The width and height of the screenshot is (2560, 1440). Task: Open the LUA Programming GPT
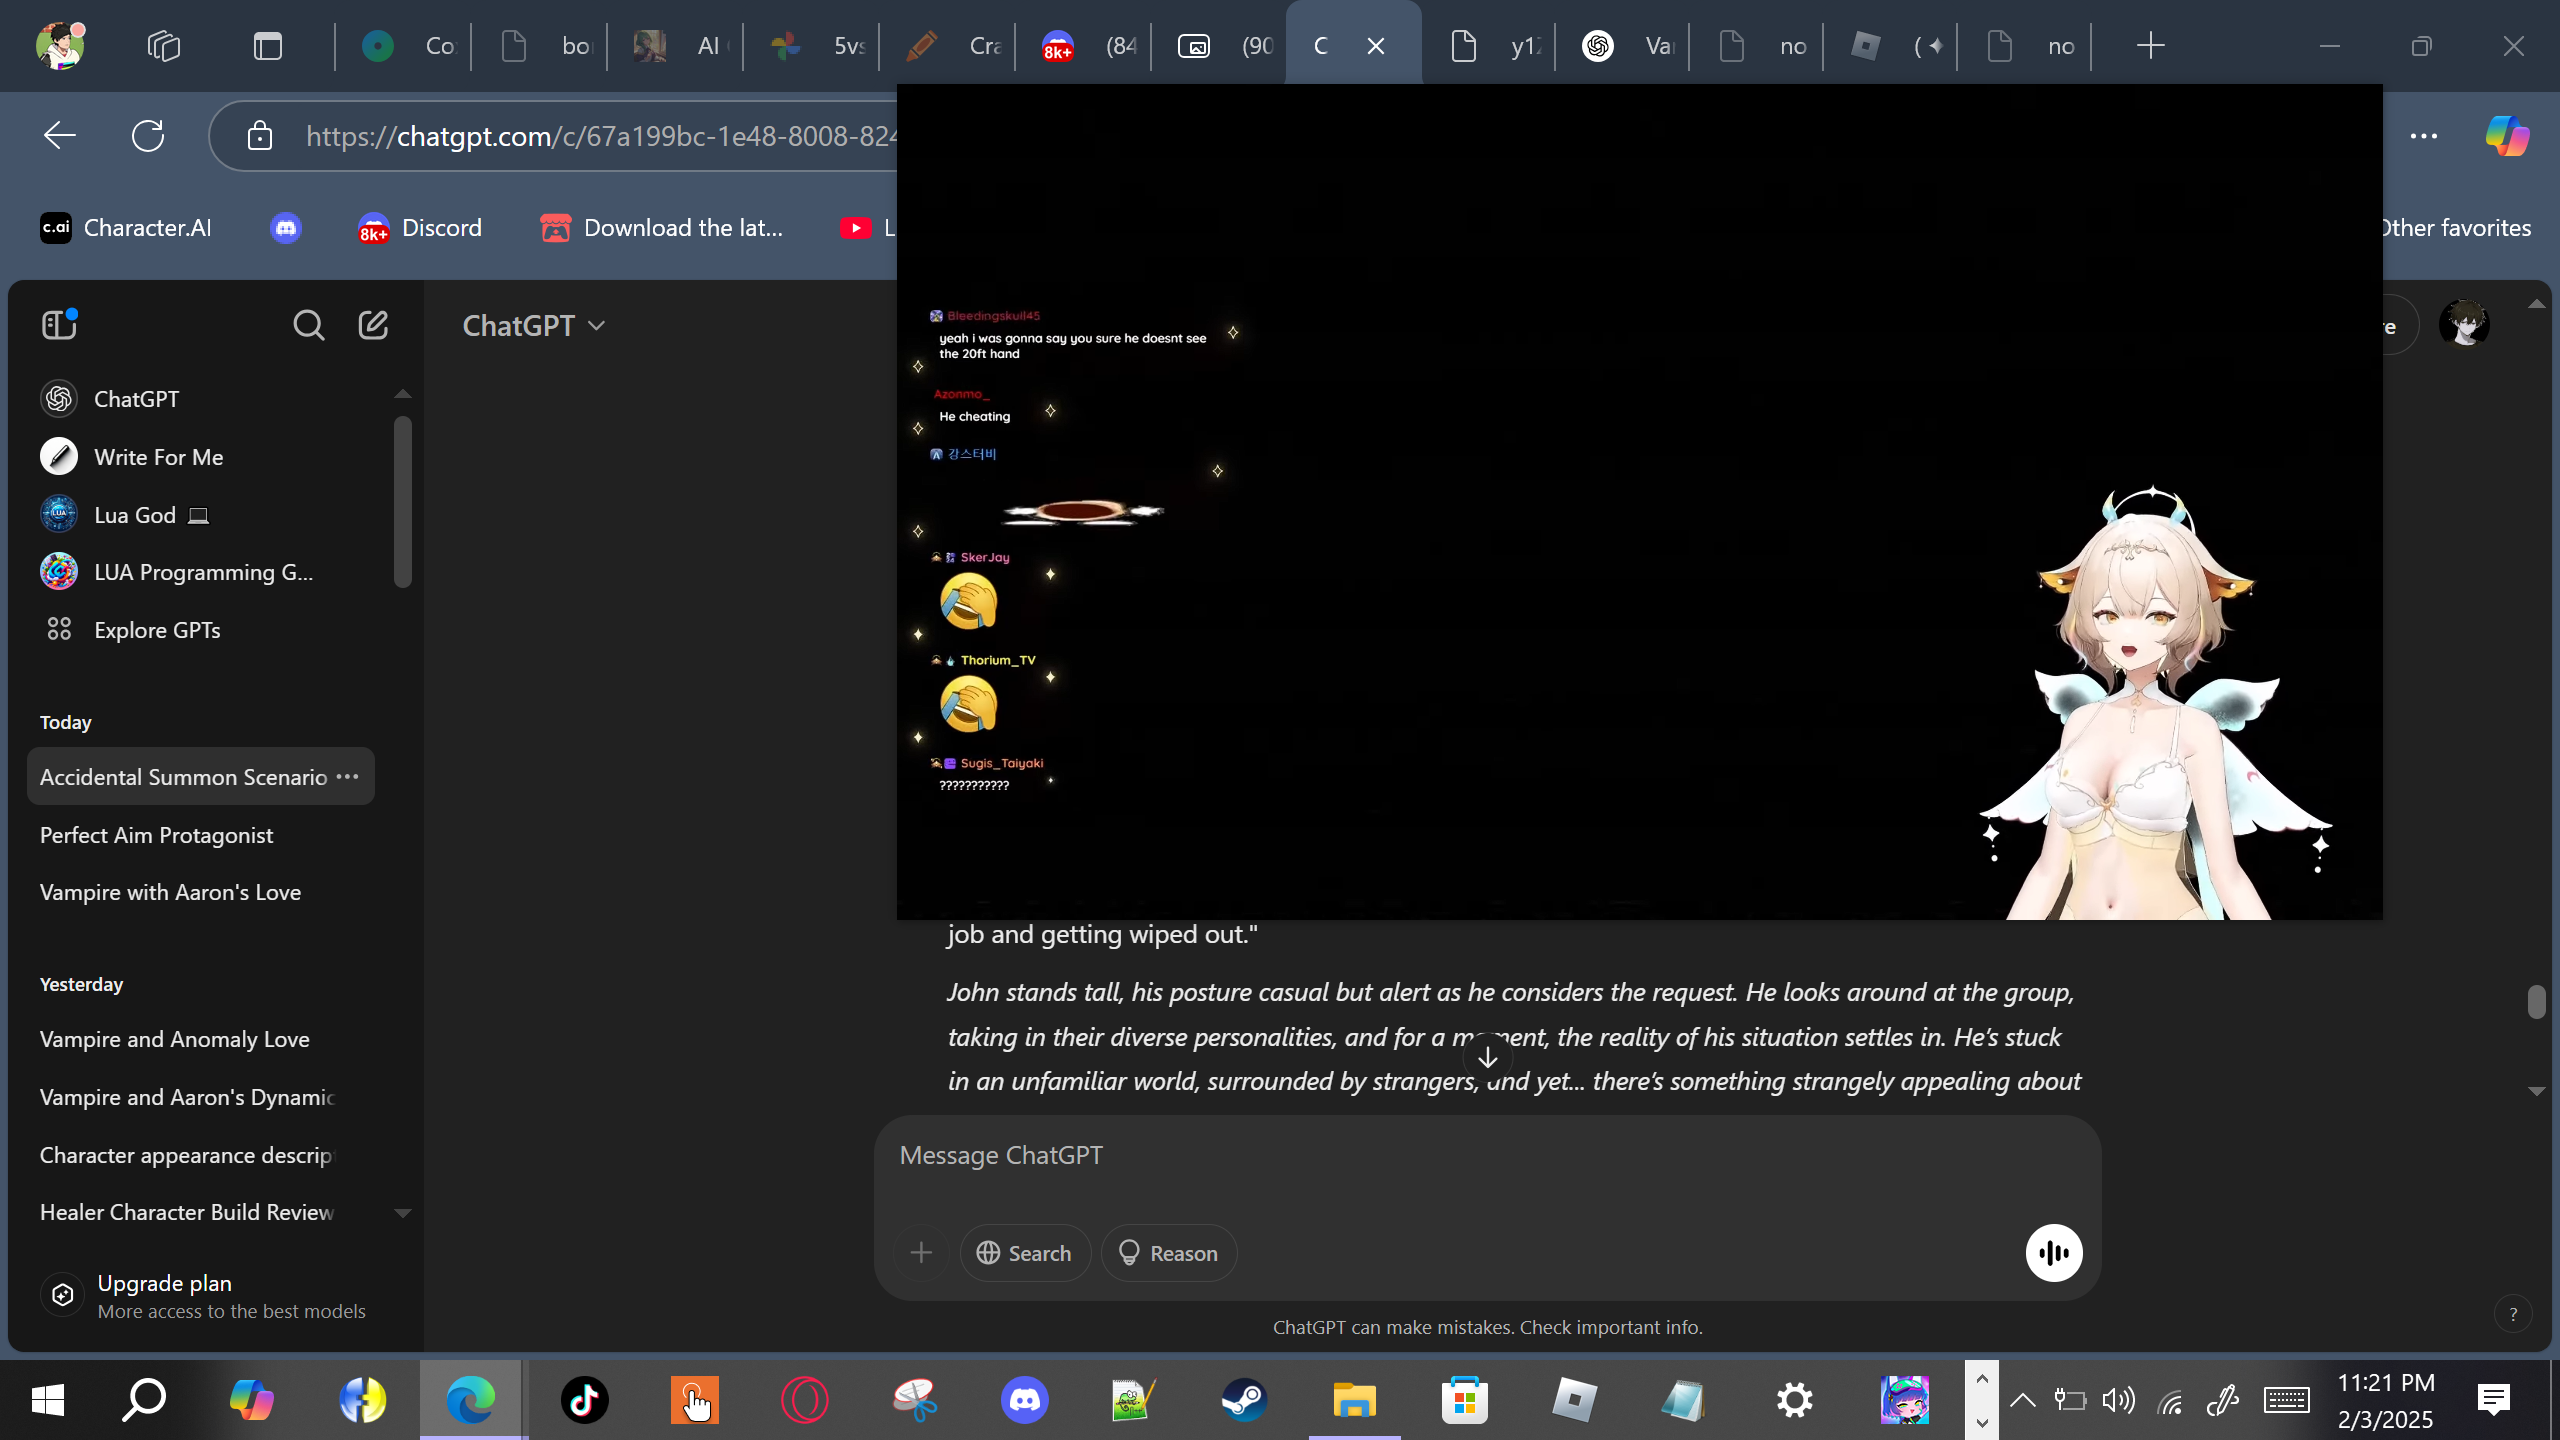tap(210, 572)
